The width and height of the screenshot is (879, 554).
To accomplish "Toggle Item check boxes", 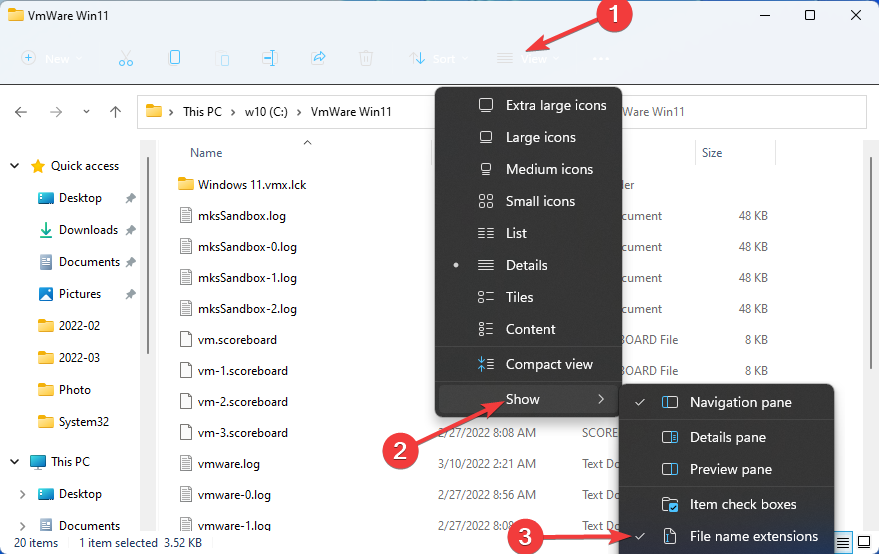I will click(x=727, y=505).
